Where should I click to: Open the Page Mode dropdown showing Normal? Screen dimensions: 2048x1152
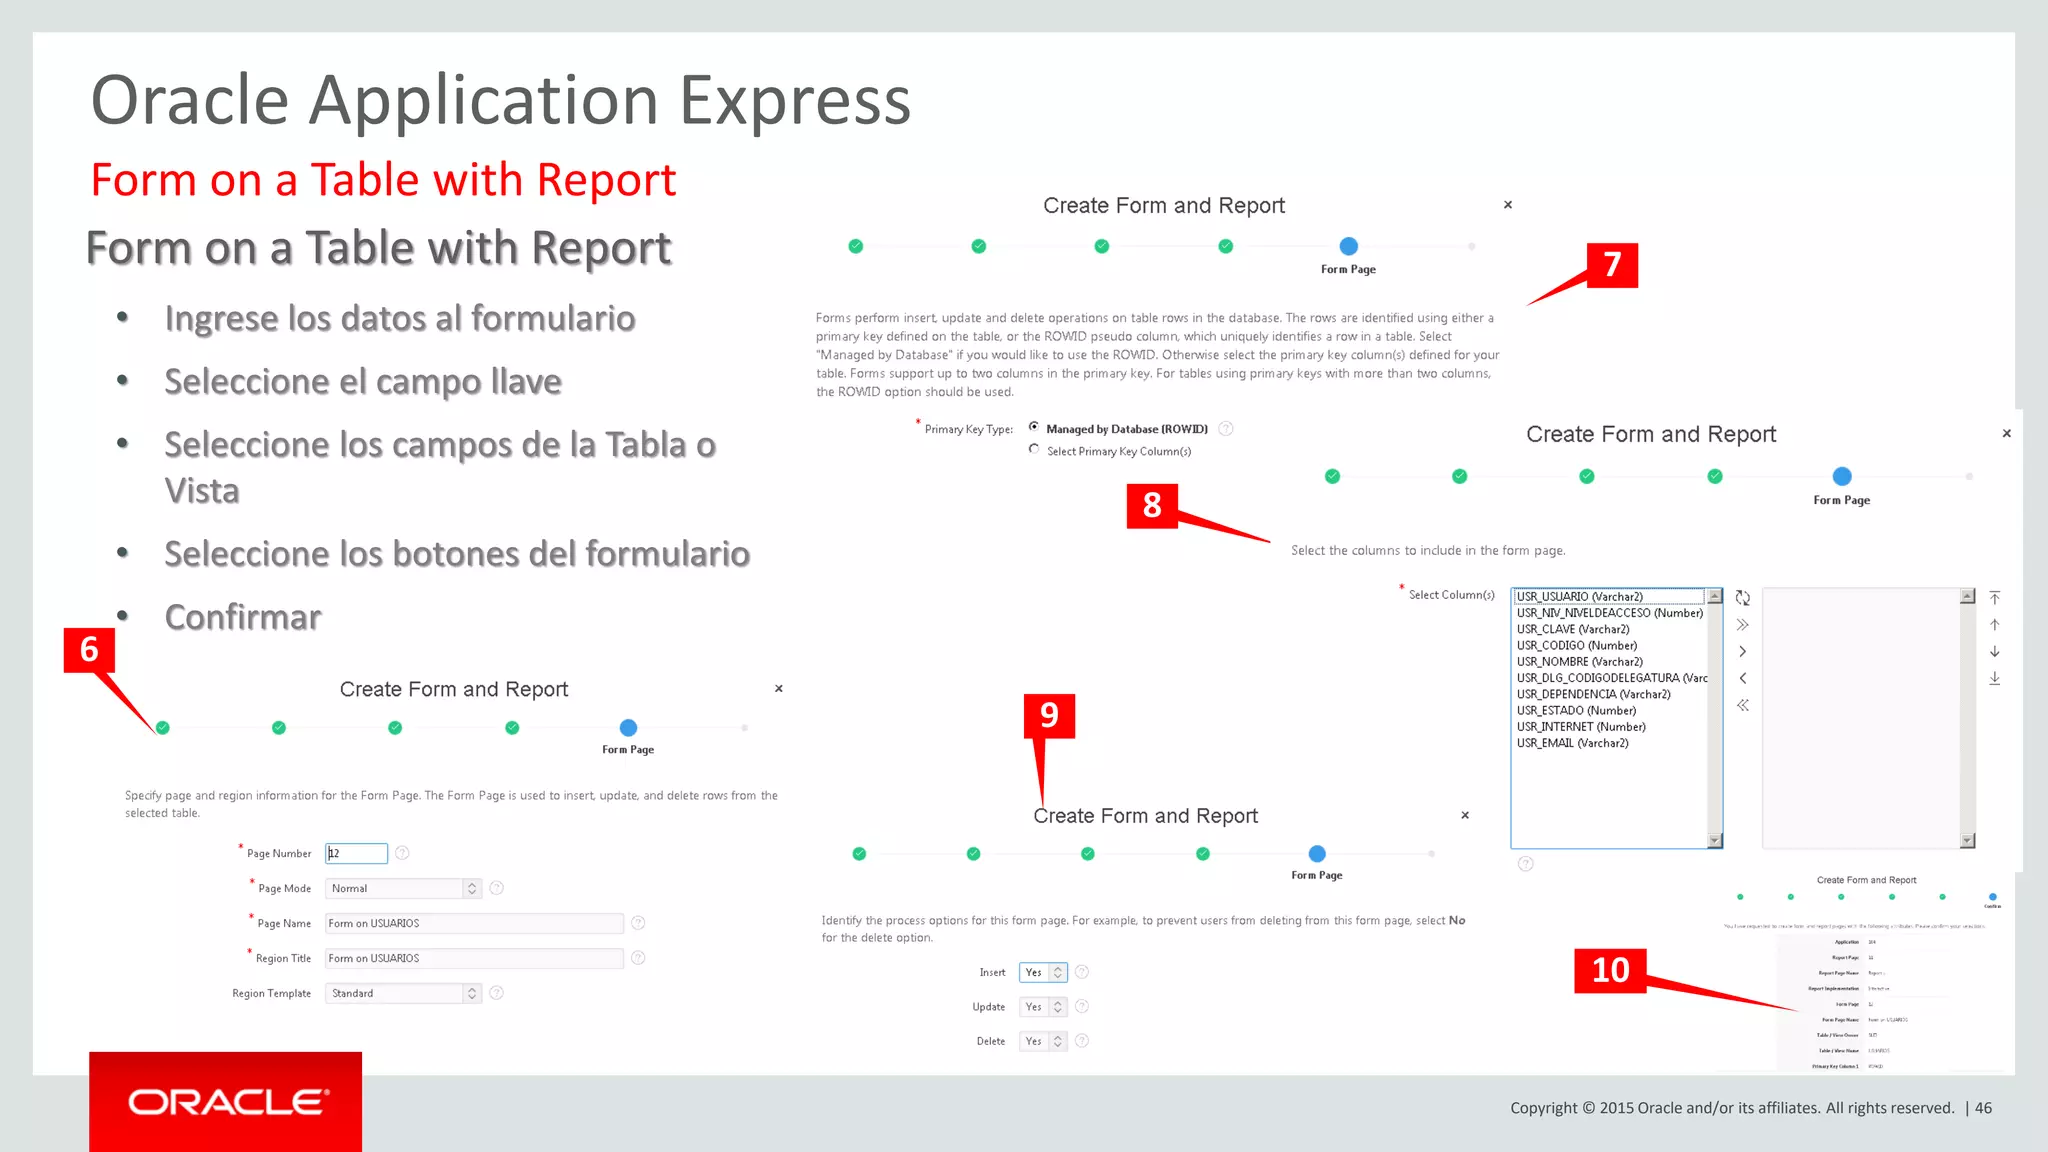(403, 888)
